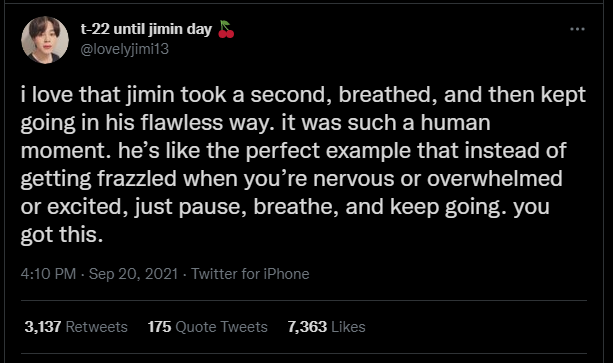This screenshot has width=613, height=363.
Task: Select 'perfect example' in the tweet body
Action: coord(328,151)
